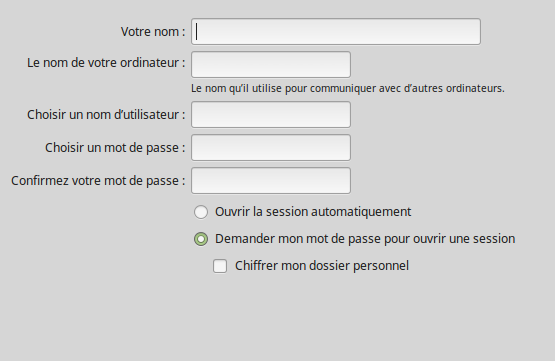Screen dimensions: 555x361
Task: Select the username entry field
Action: coord(271,115)
